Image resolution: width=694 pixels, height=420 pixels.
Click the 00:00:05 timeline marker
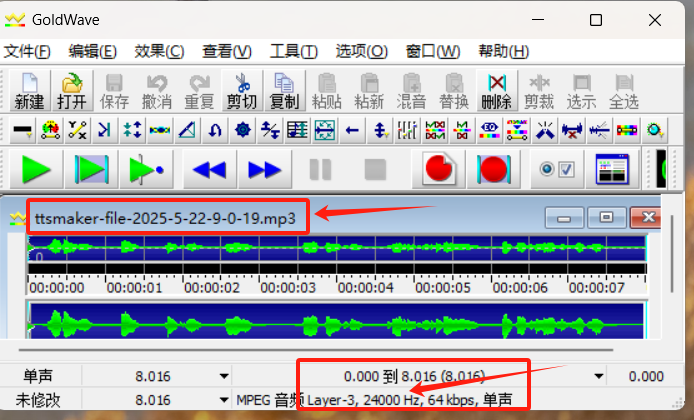click(x=443, y=288)
